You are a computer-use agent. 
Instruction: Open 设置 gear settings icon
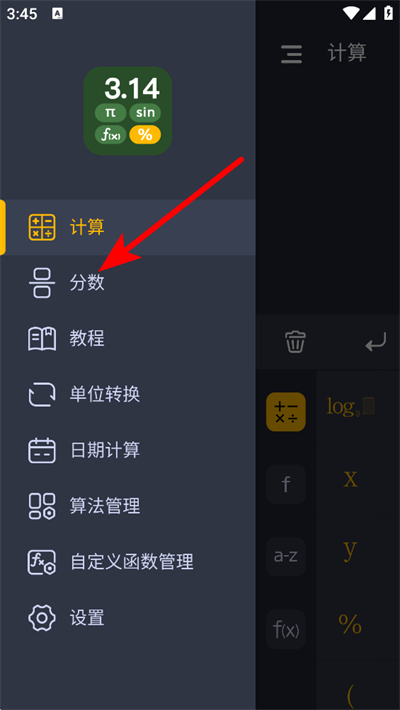[x=42, y=618]
